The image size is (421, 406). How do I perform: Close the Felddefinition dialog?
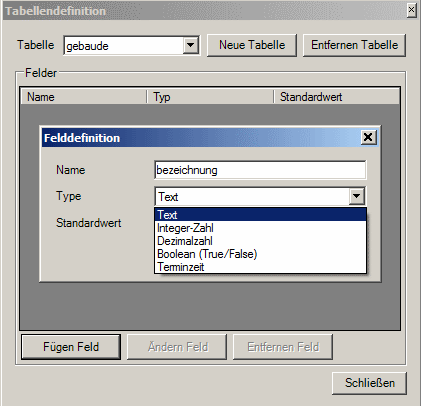pos(368,137)
